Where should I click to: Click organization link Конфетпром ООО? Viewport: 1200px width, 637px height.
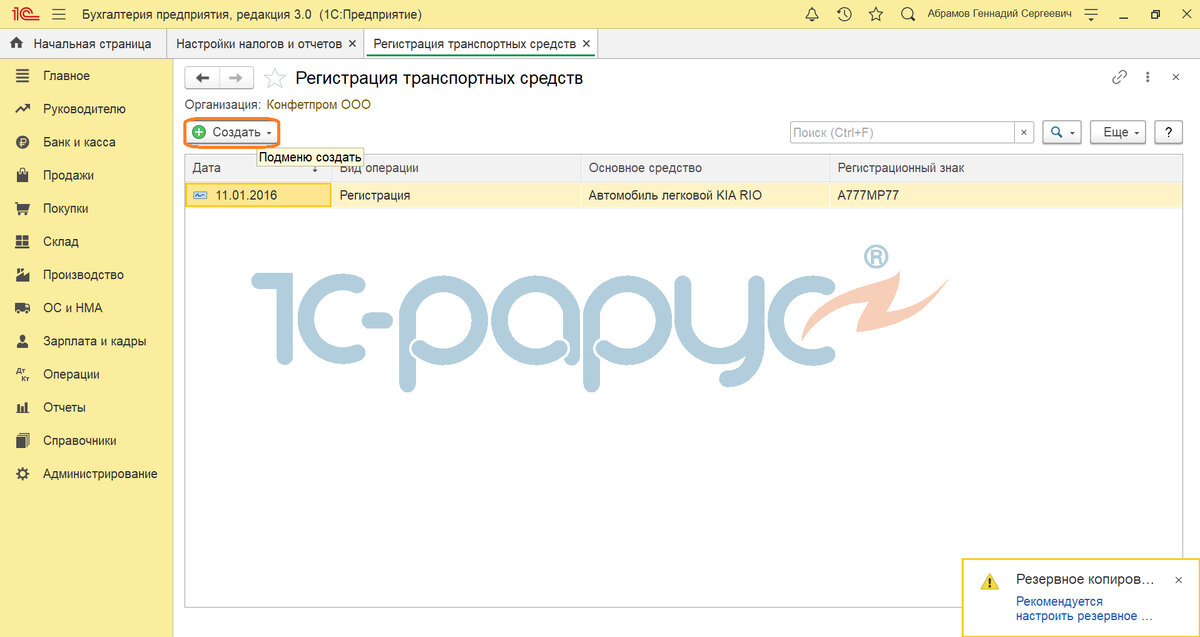pos(318,104)
